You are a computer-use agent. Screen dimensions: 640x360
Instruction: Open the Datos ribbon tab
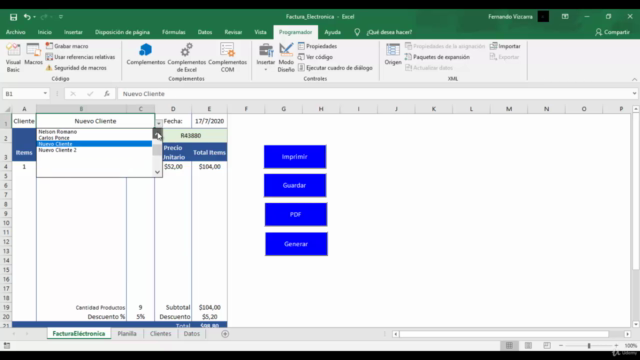pyautogui.click(x=204, y=32)
